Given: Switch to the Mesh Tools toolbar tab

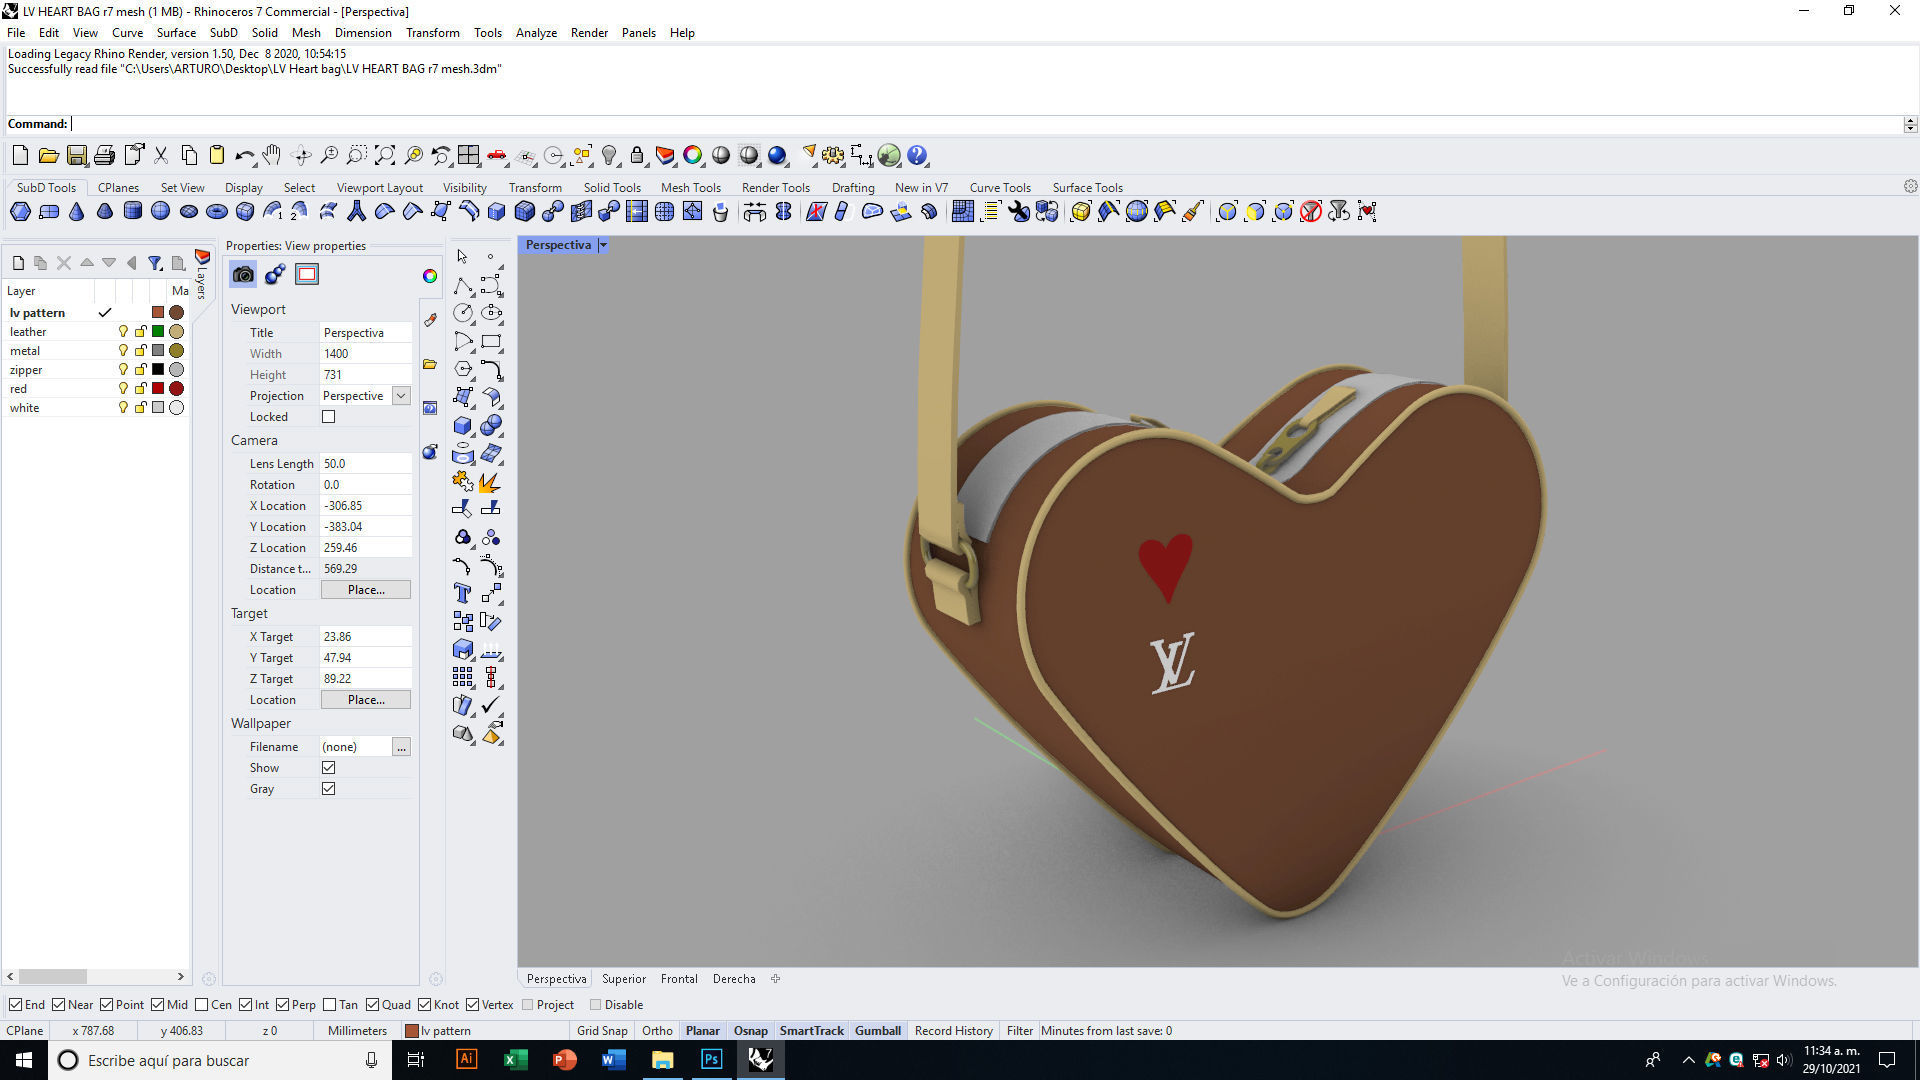Looking at the screenshot, I should click(690, 188).
